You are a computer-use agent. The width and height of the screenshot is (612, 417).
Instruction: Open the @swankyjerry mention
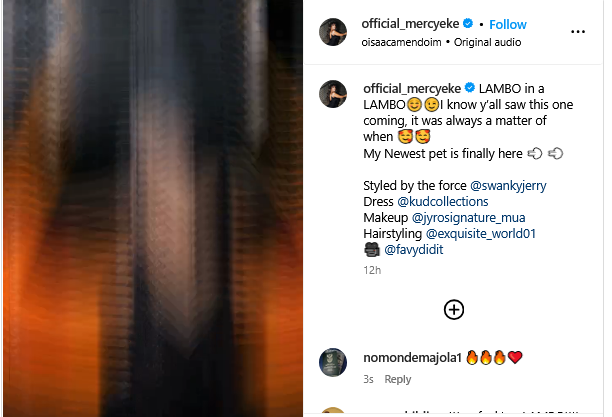tap(508, 186)
